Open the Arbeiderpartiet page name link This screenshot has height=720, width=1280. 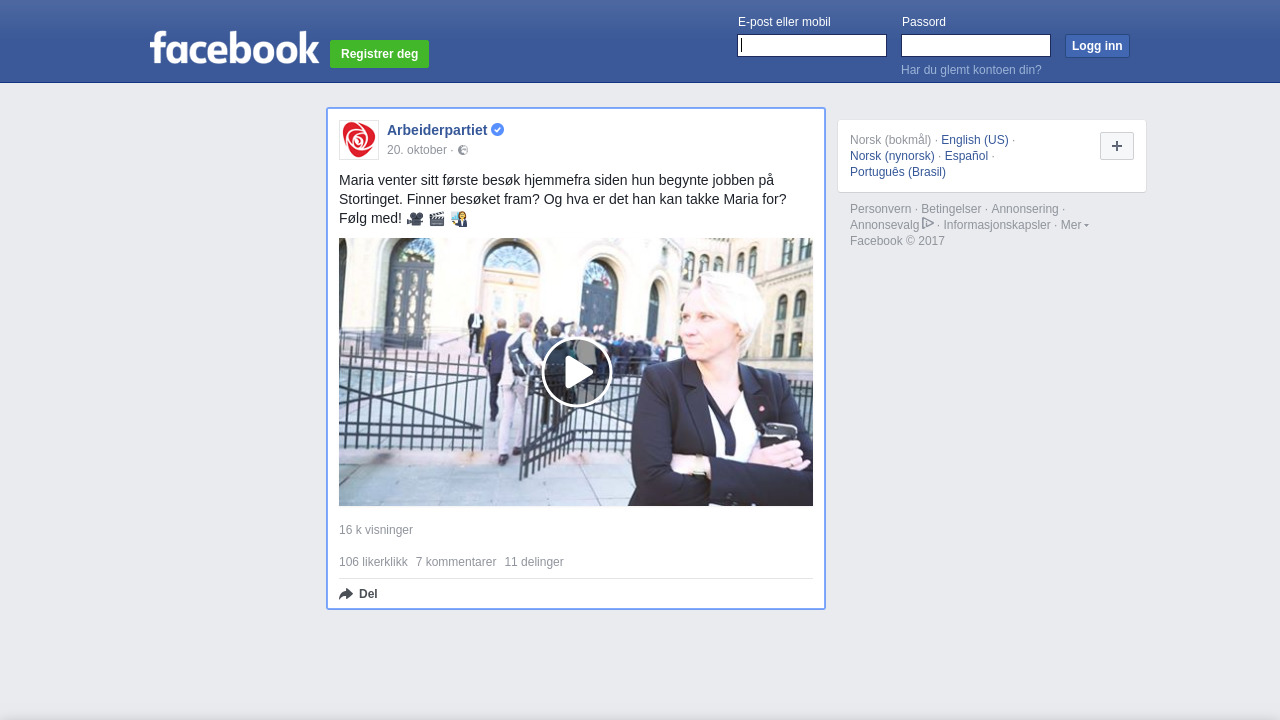pyautogui.click(x=437, y=130)
